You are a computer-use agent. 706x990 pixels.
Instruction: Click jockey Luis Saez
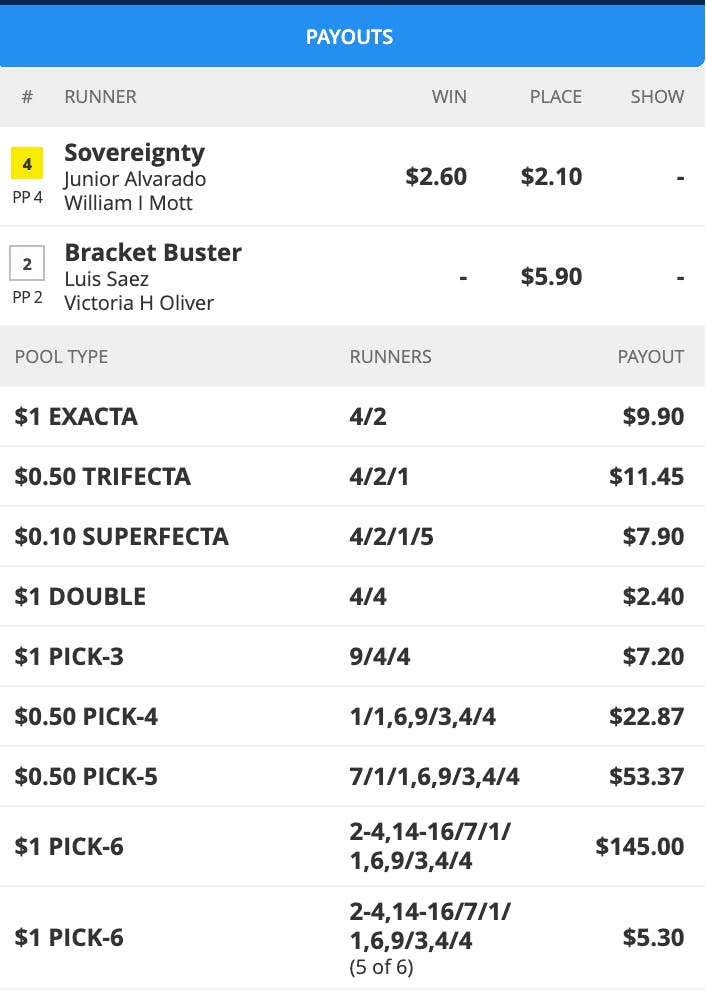coord(107,278)
